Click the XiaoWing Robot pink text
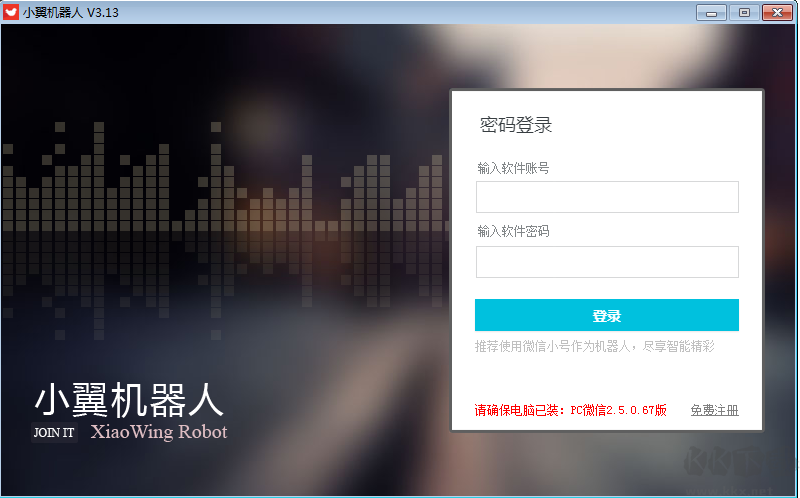This screenshot has height=498, width=800. point(159,432)
